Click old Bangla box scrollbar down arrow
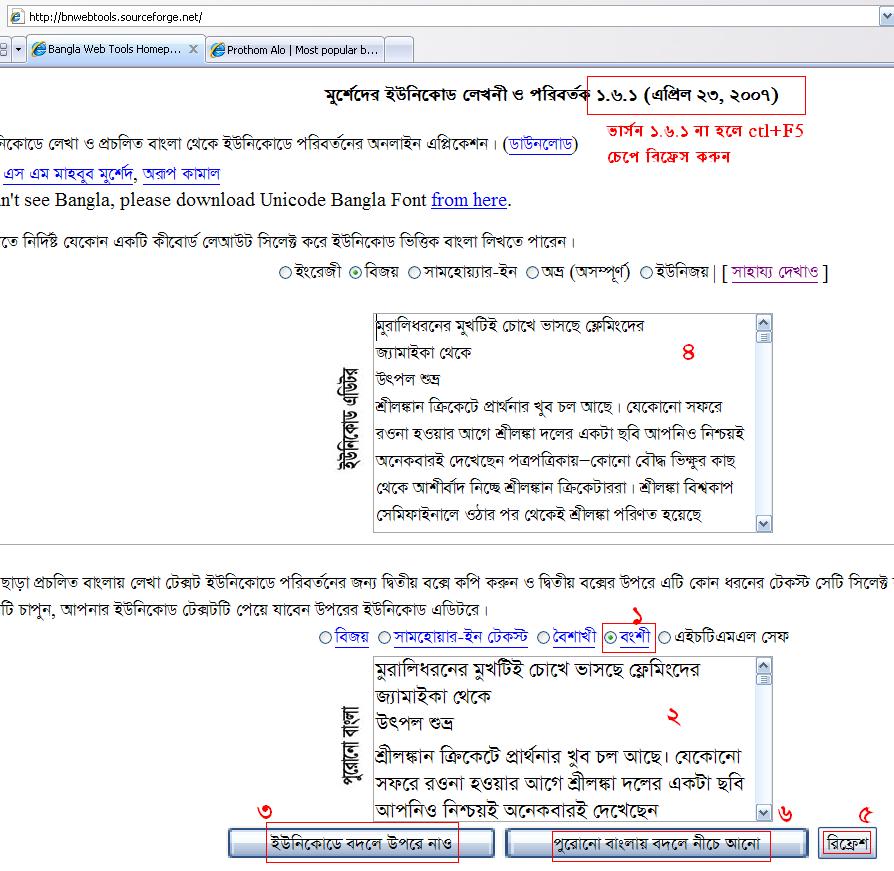This screenshot has width=894, height=871. click(763, 812)
